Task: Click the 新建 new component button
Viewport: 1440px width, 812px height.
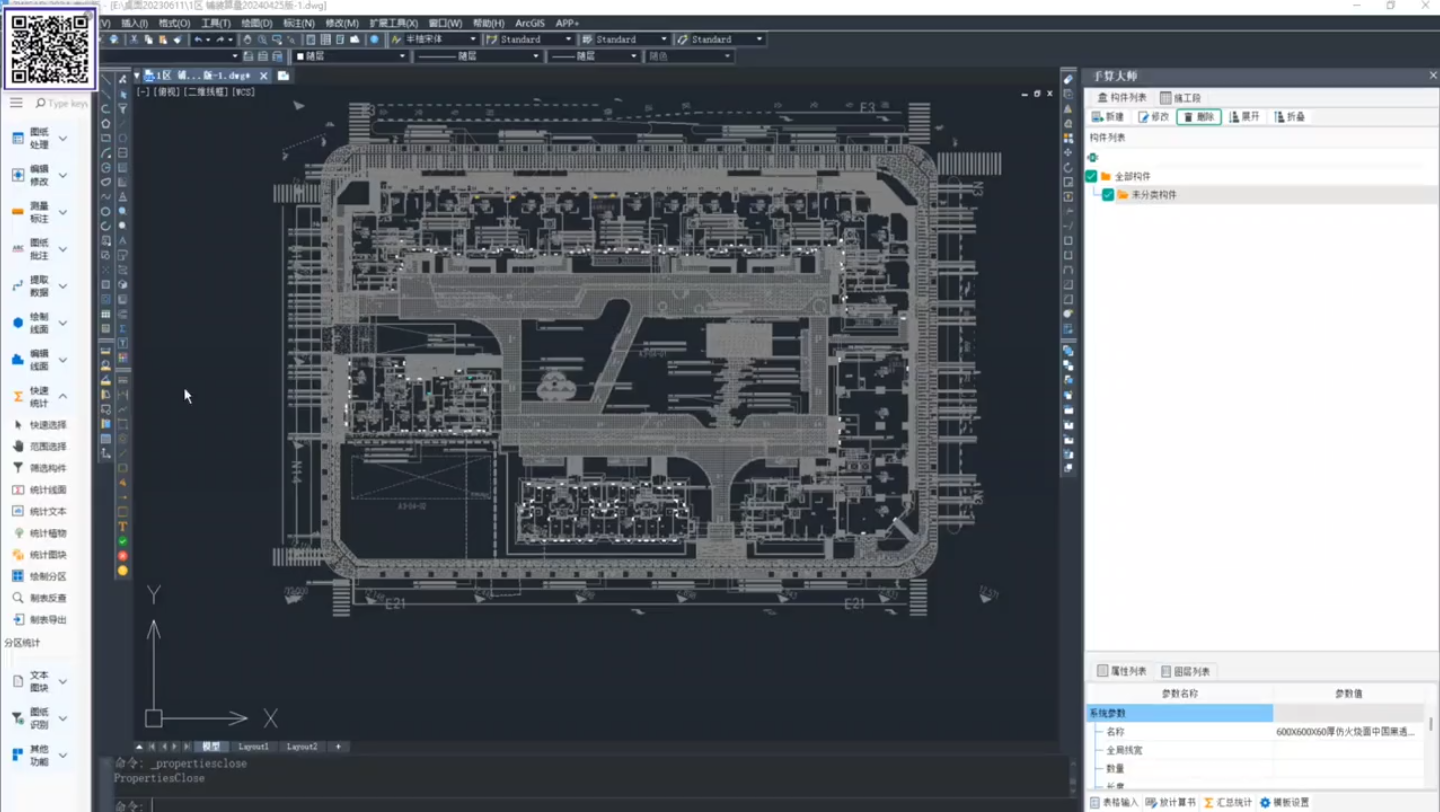Action: (1108, 117)
